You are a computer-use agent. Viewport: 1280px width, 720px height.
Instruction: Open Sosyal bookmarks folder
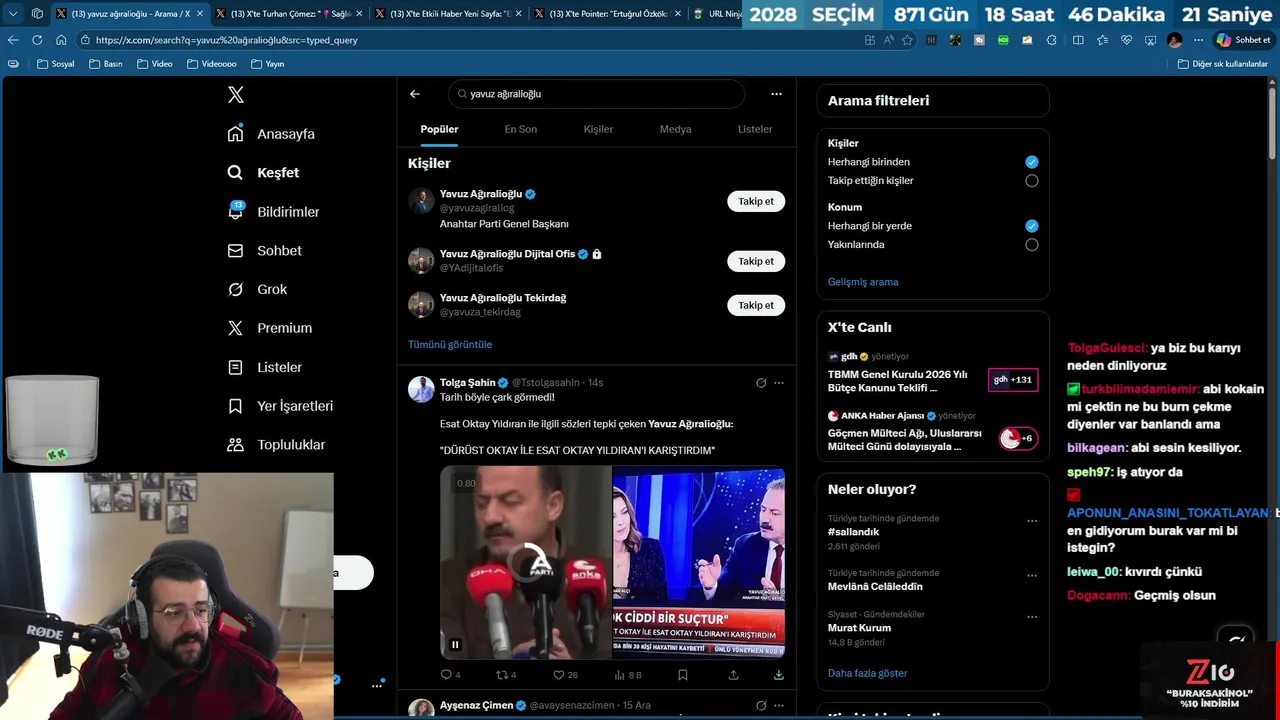pos(56,64)
